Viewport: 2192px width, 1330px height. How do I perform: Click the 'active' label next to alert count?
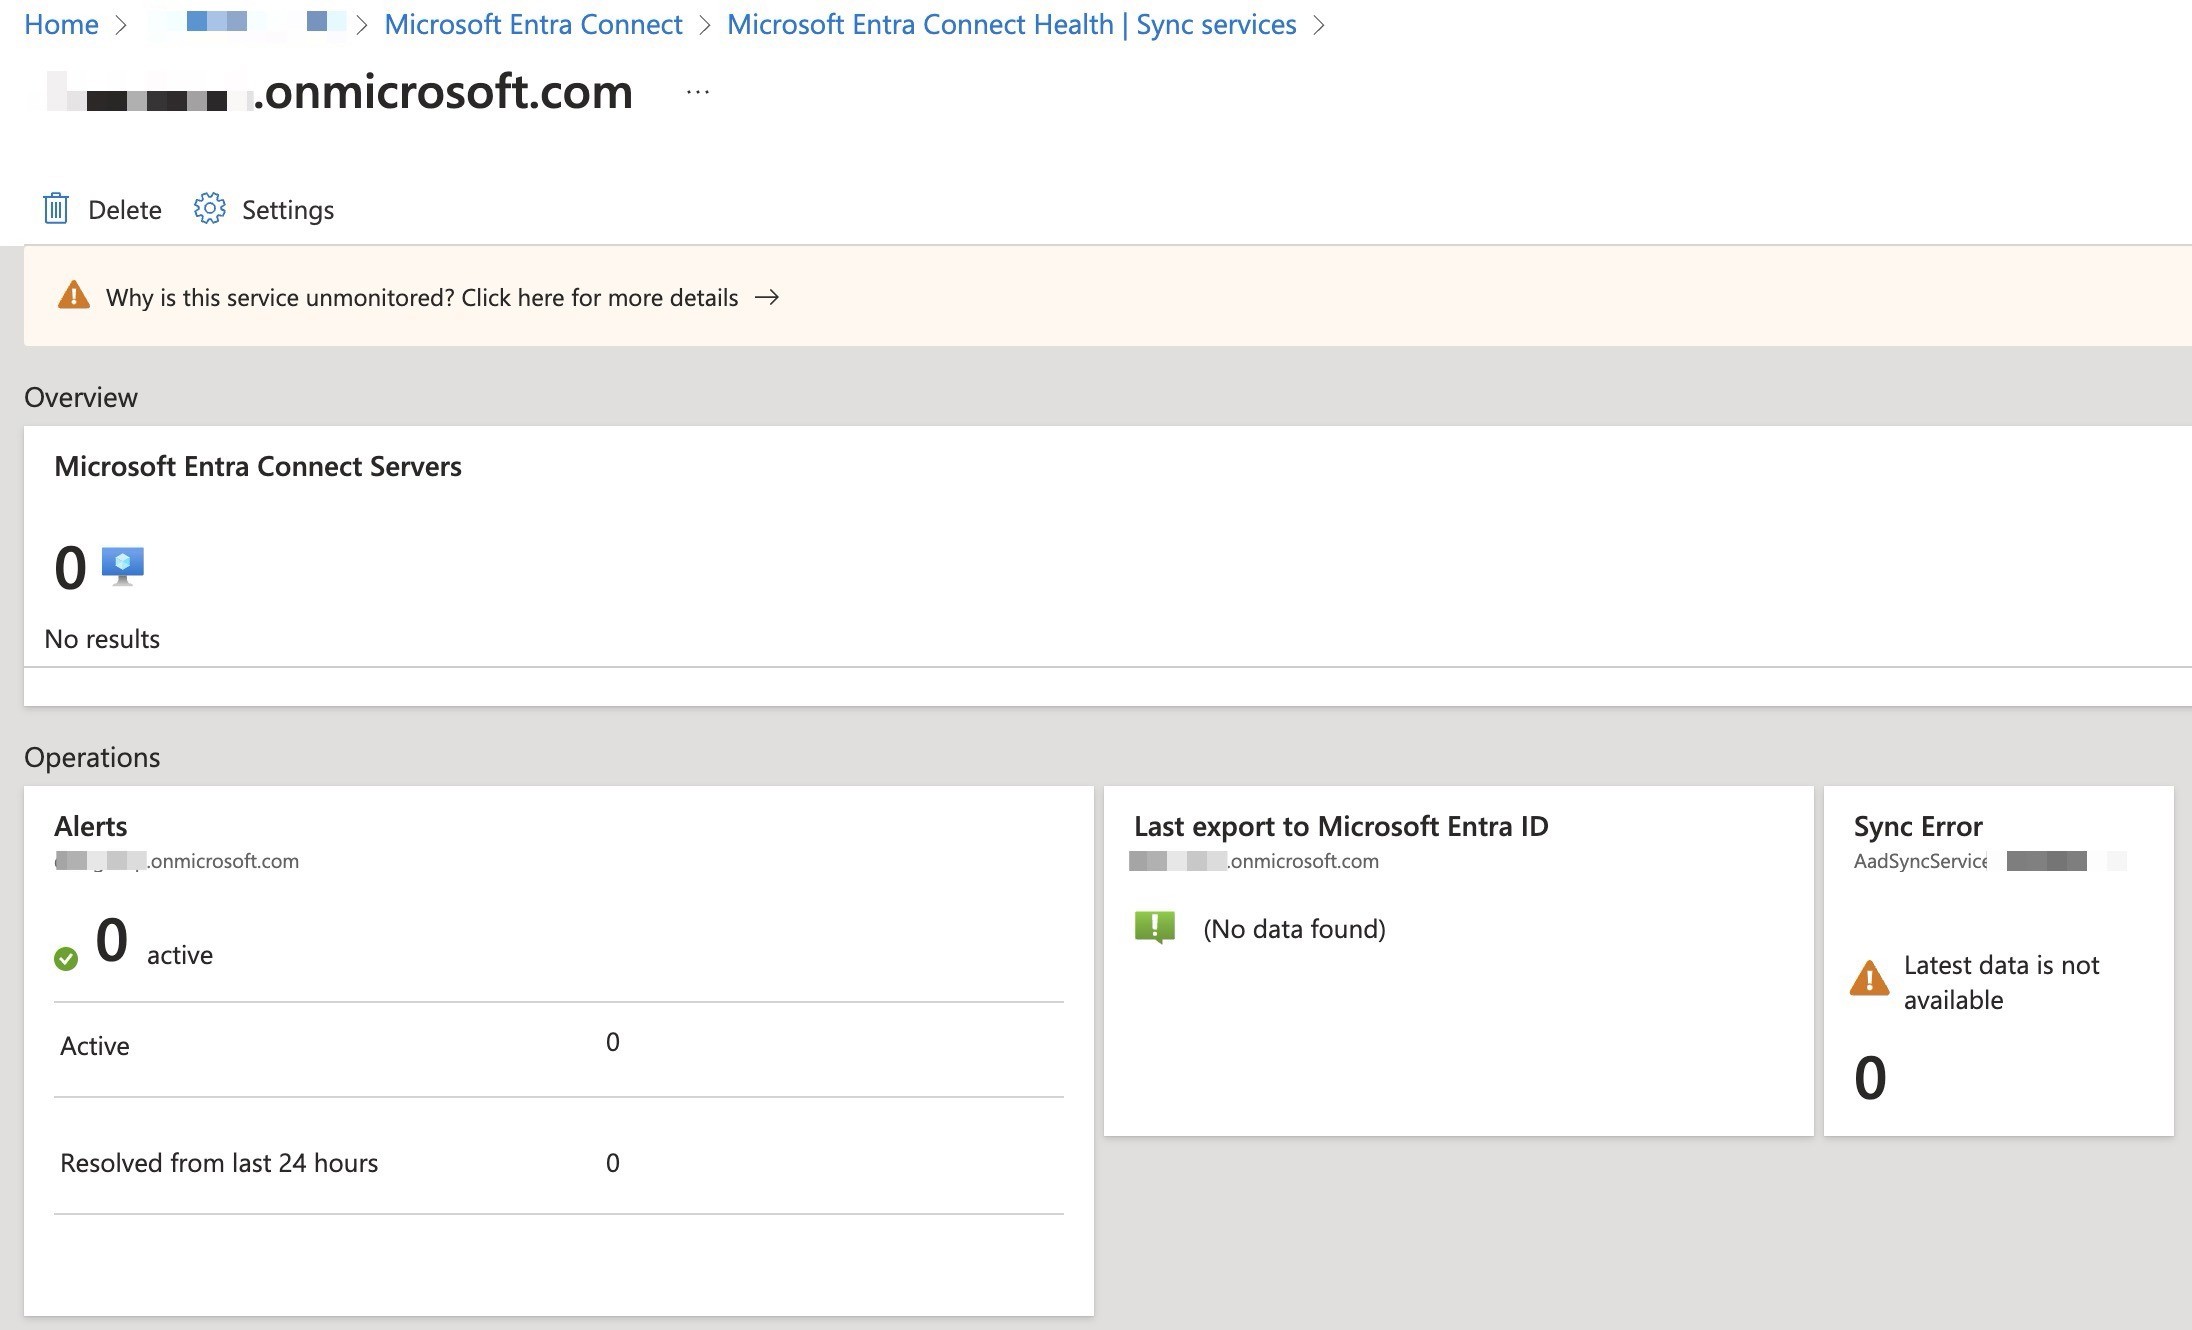180,955
